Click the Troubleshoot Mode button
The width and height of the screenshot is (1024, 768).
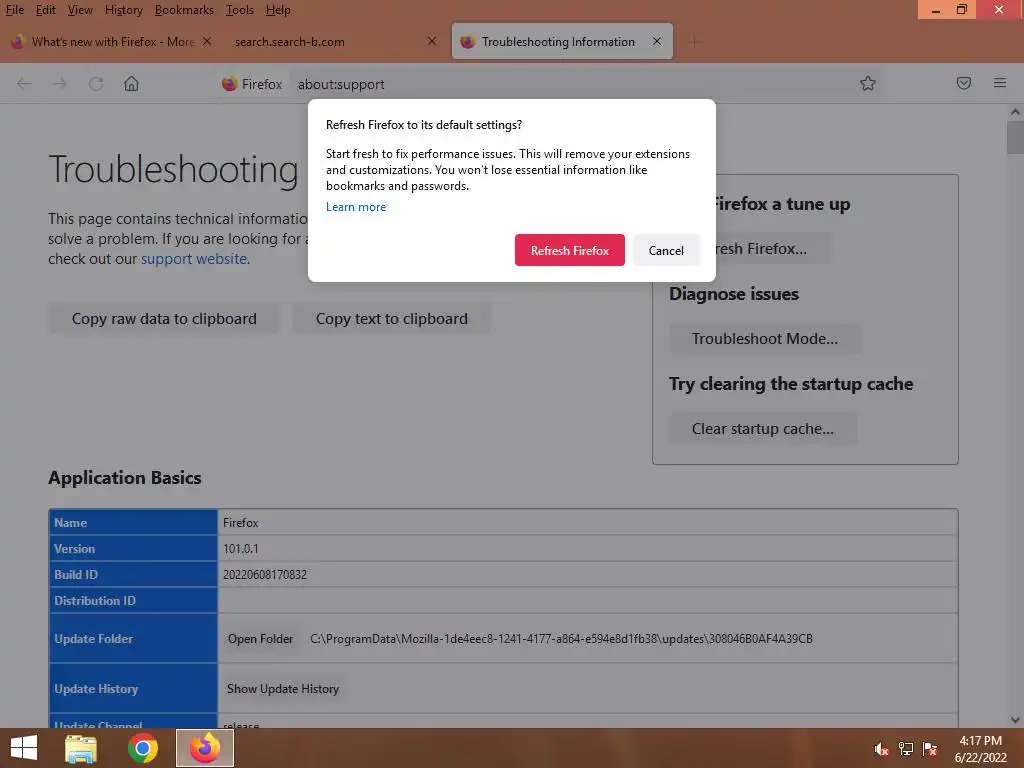[765, 339]
